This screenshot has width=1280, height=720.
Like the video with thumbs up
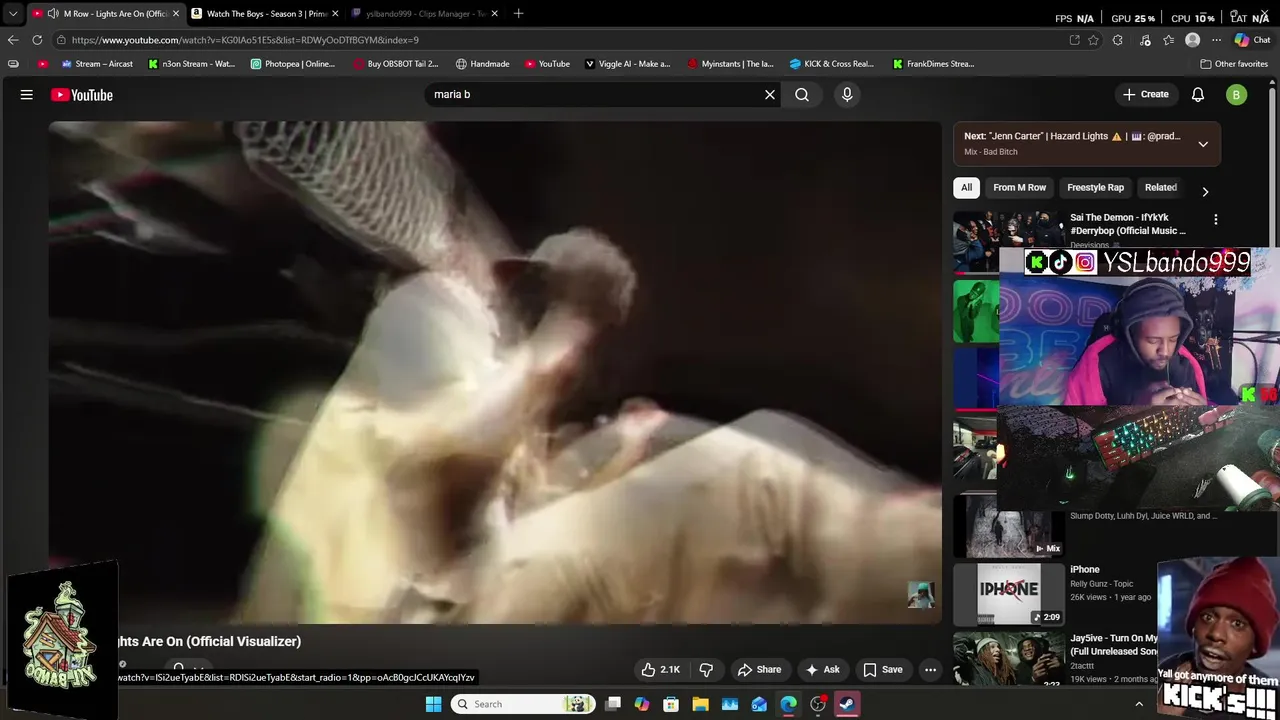coord(660,670)
